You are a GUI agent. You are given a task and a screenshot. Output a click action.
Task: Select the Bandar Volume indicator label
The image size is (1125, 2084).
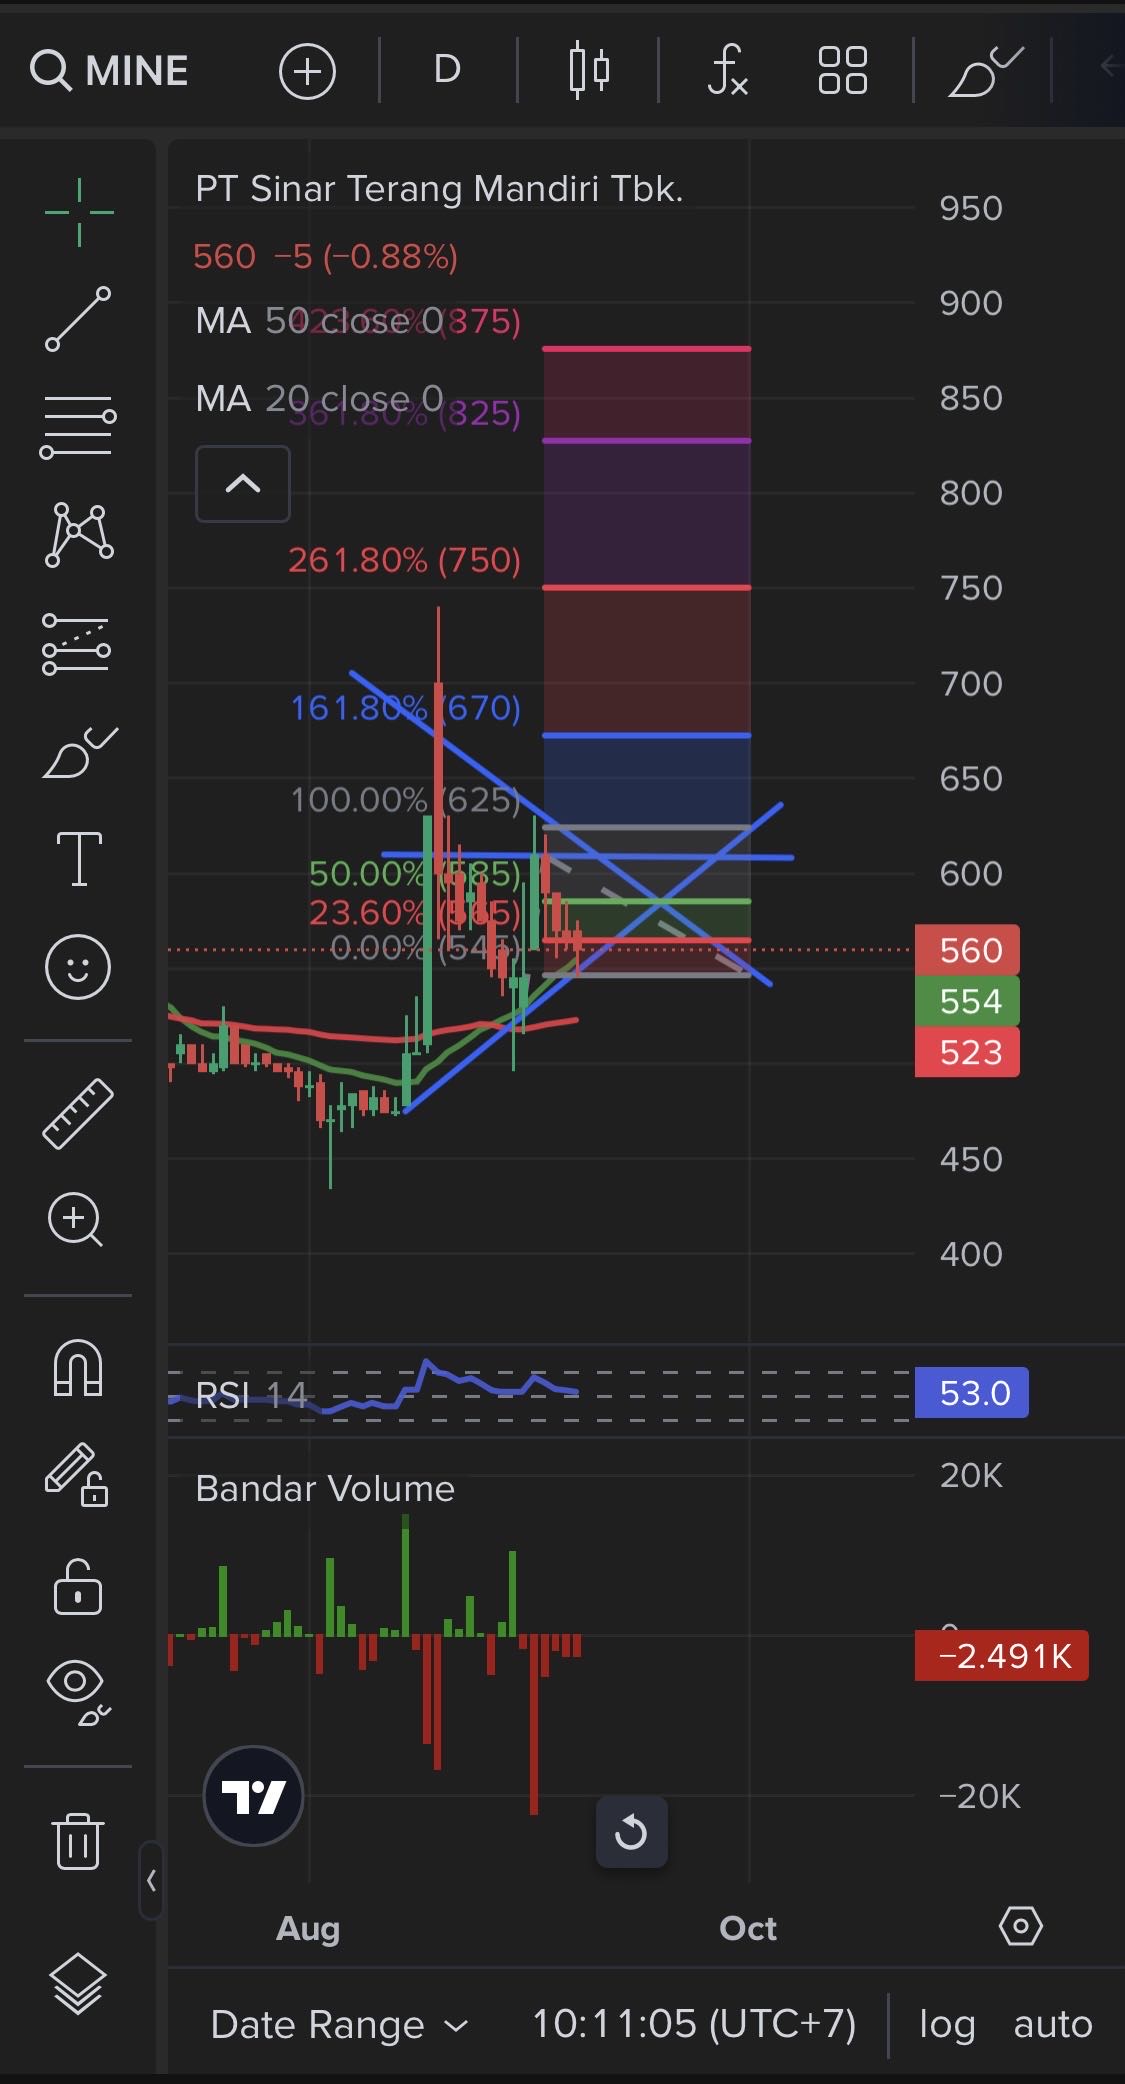(325, 1488)
